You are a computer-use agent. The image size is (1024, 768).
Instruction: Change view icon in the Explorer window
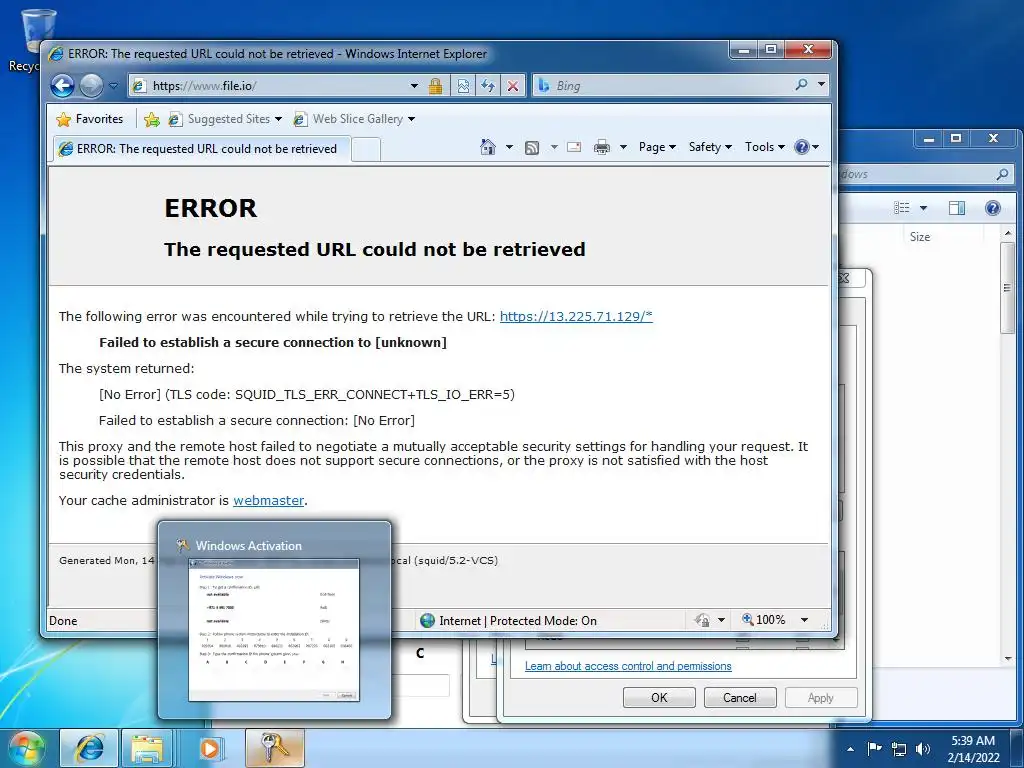click(902, 208)
